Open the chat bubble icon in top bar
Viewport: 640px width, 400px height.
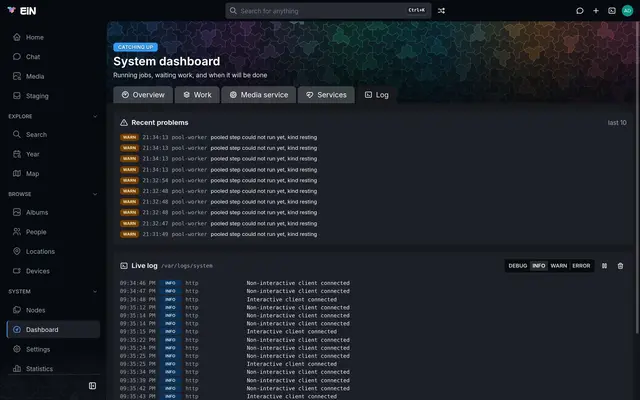coord(580,11)
